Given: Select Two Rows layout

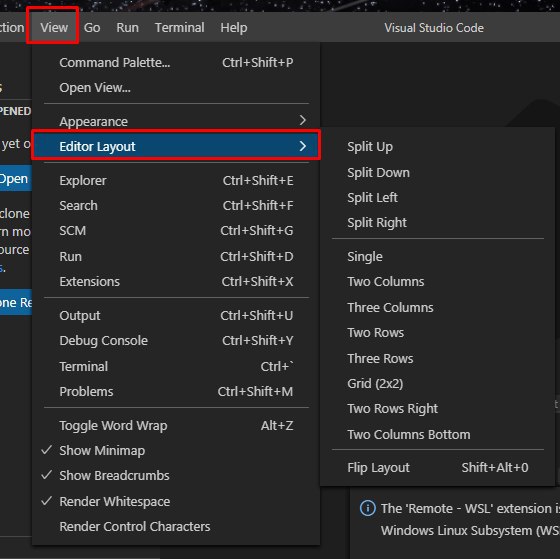Looking at the screenshot, I should (438, 333).
